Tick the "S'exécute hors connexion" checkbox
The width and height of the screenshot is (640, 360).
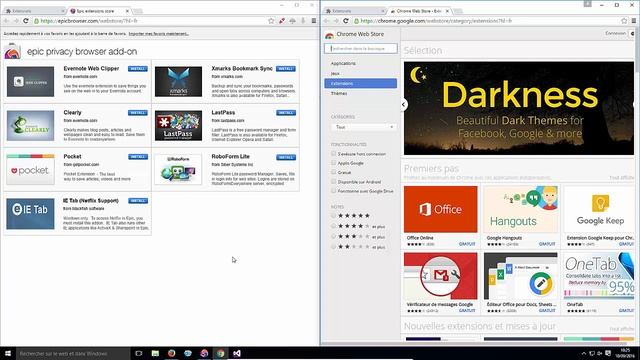[x=333, y=153]
